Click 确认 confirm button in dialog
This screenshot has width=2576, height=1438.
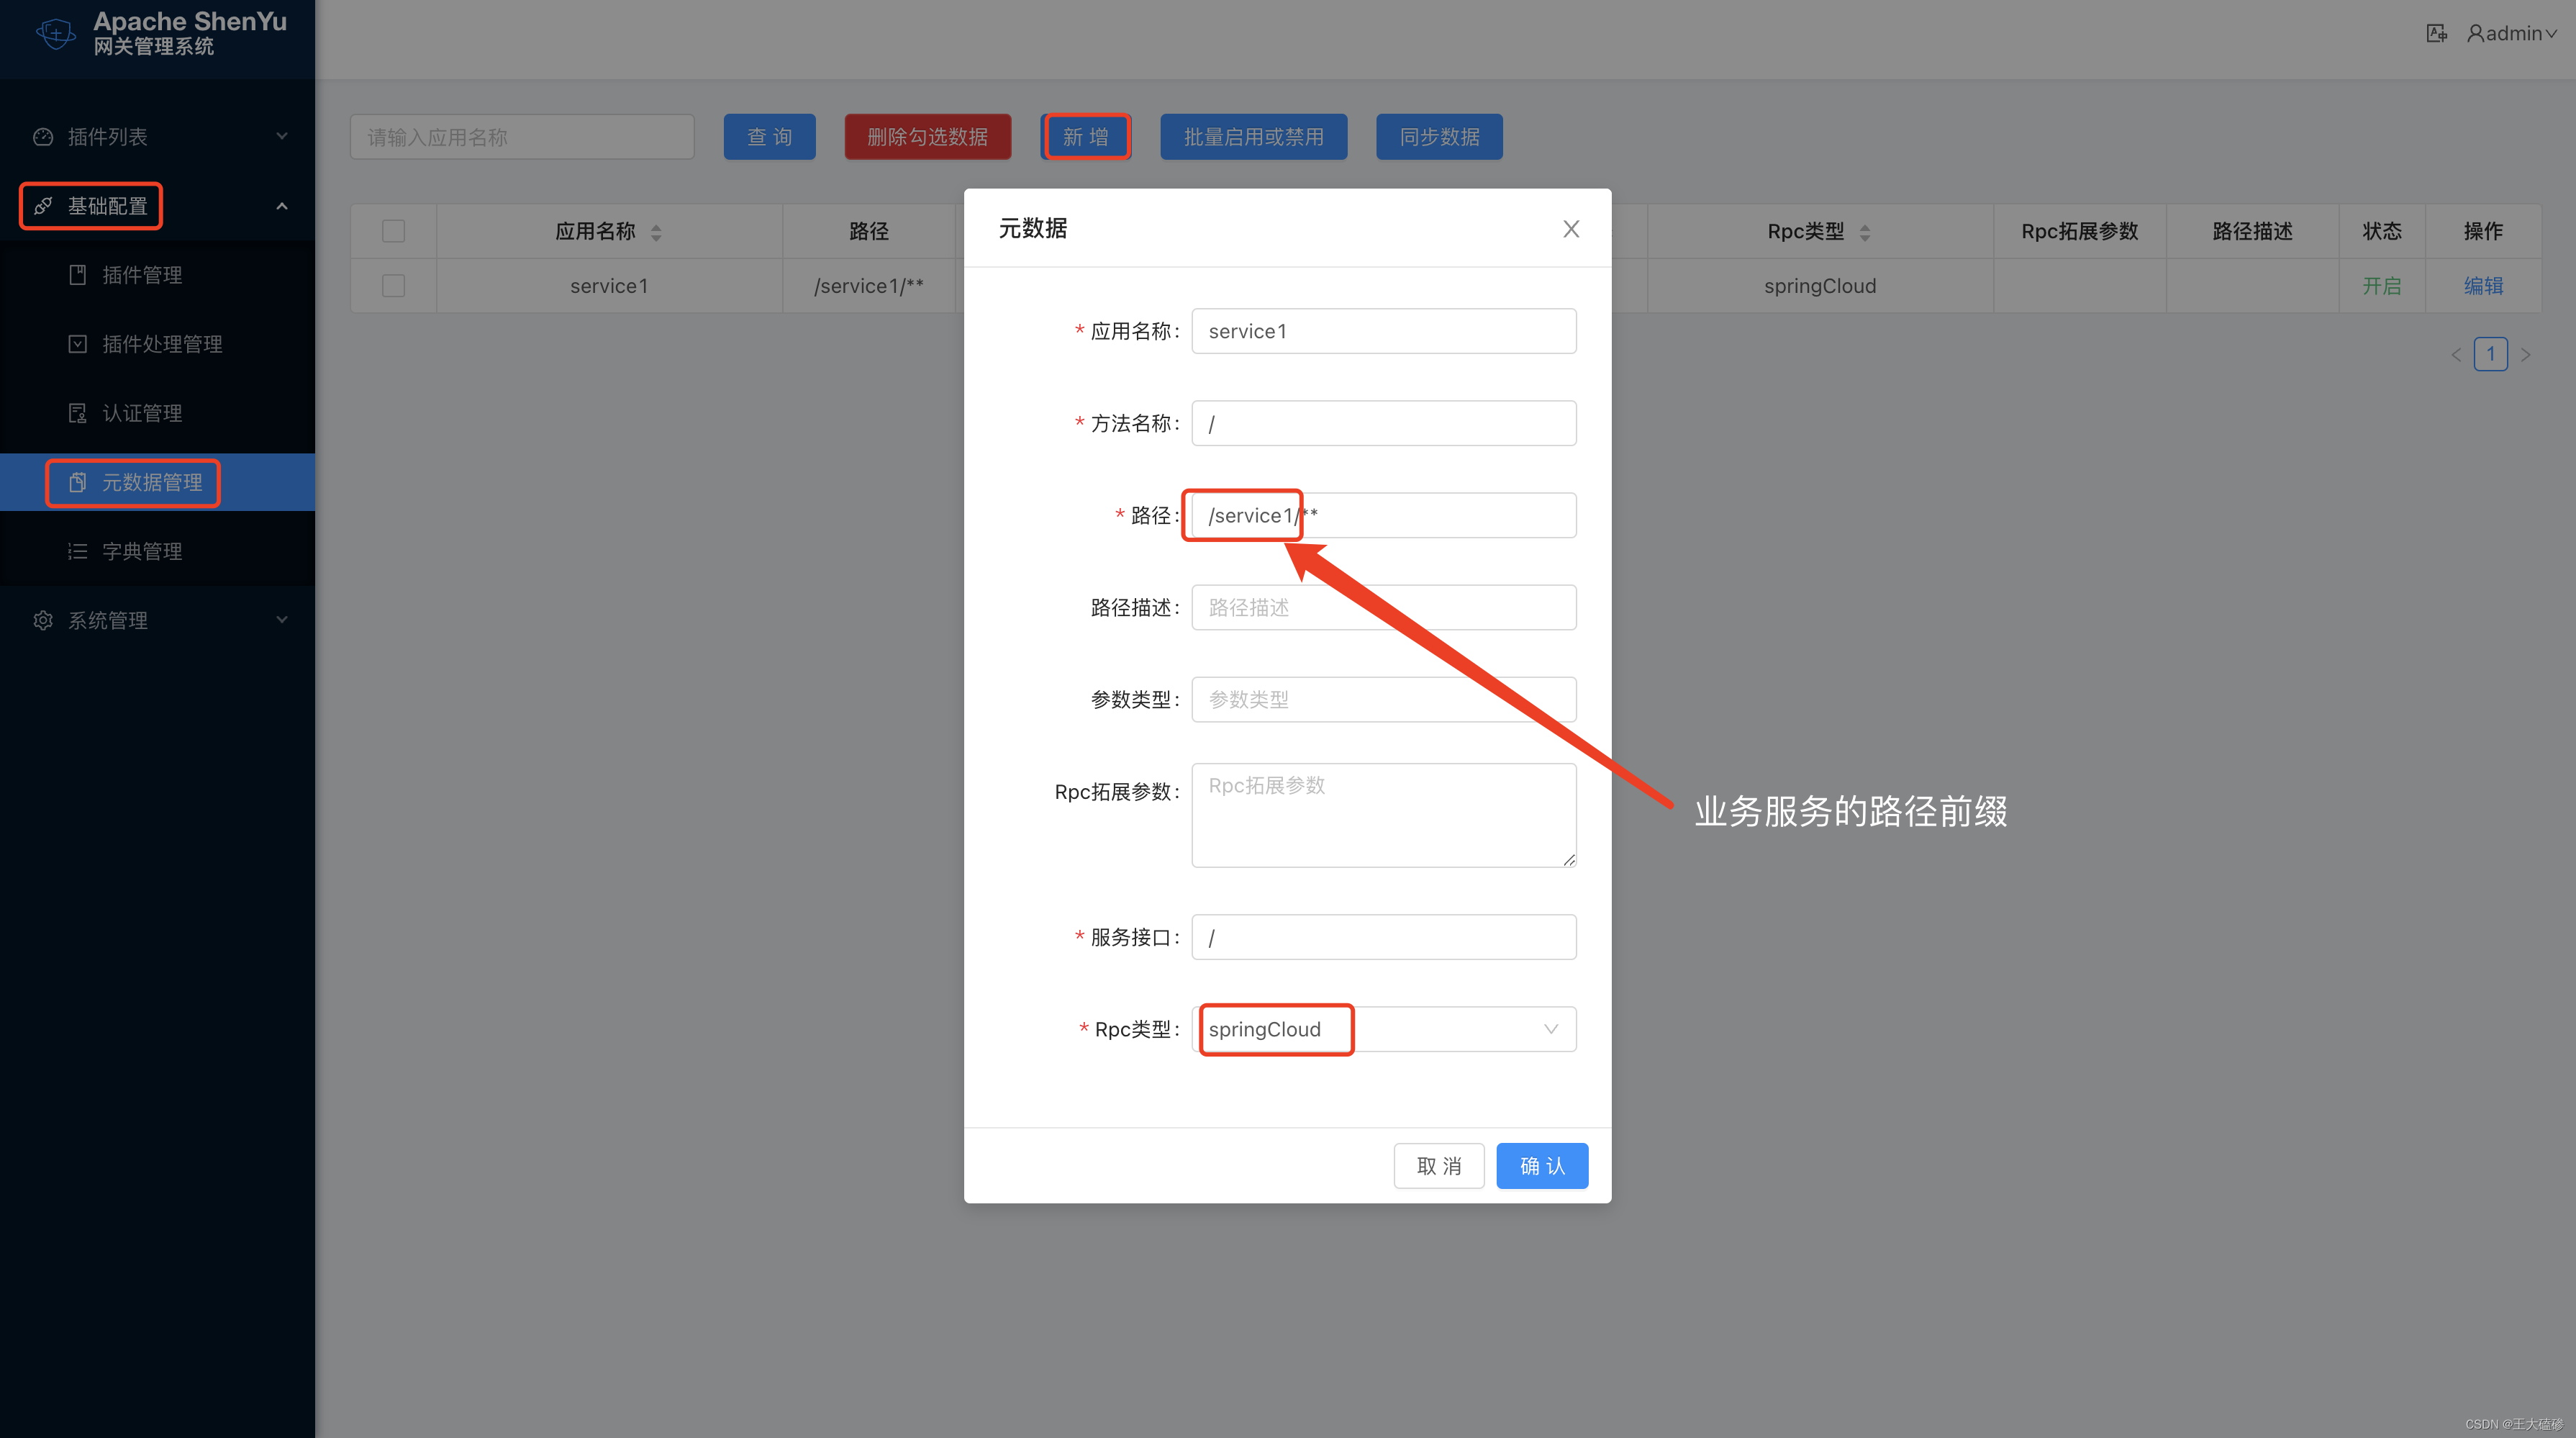coord(1542,1166)
